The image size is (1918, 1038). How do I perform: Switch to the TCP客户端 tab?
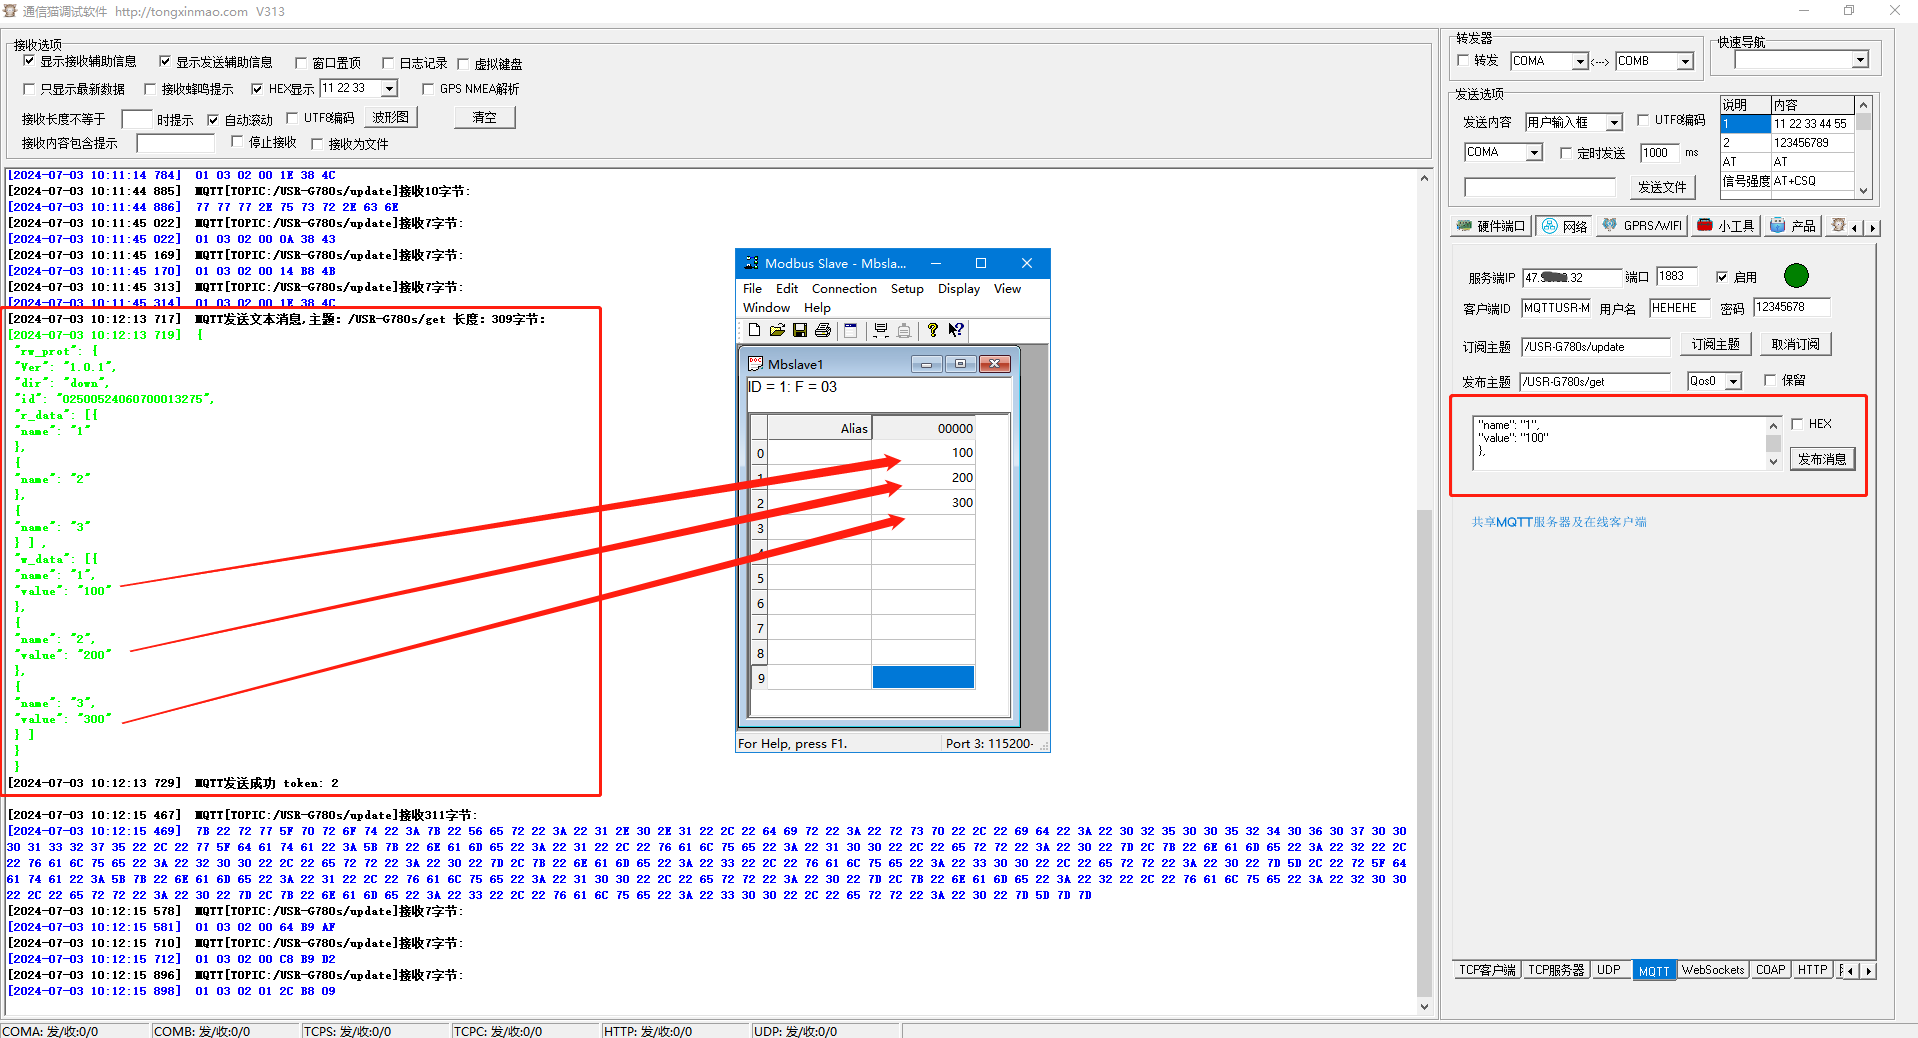pyautogui.click(x=1486, y=970)
